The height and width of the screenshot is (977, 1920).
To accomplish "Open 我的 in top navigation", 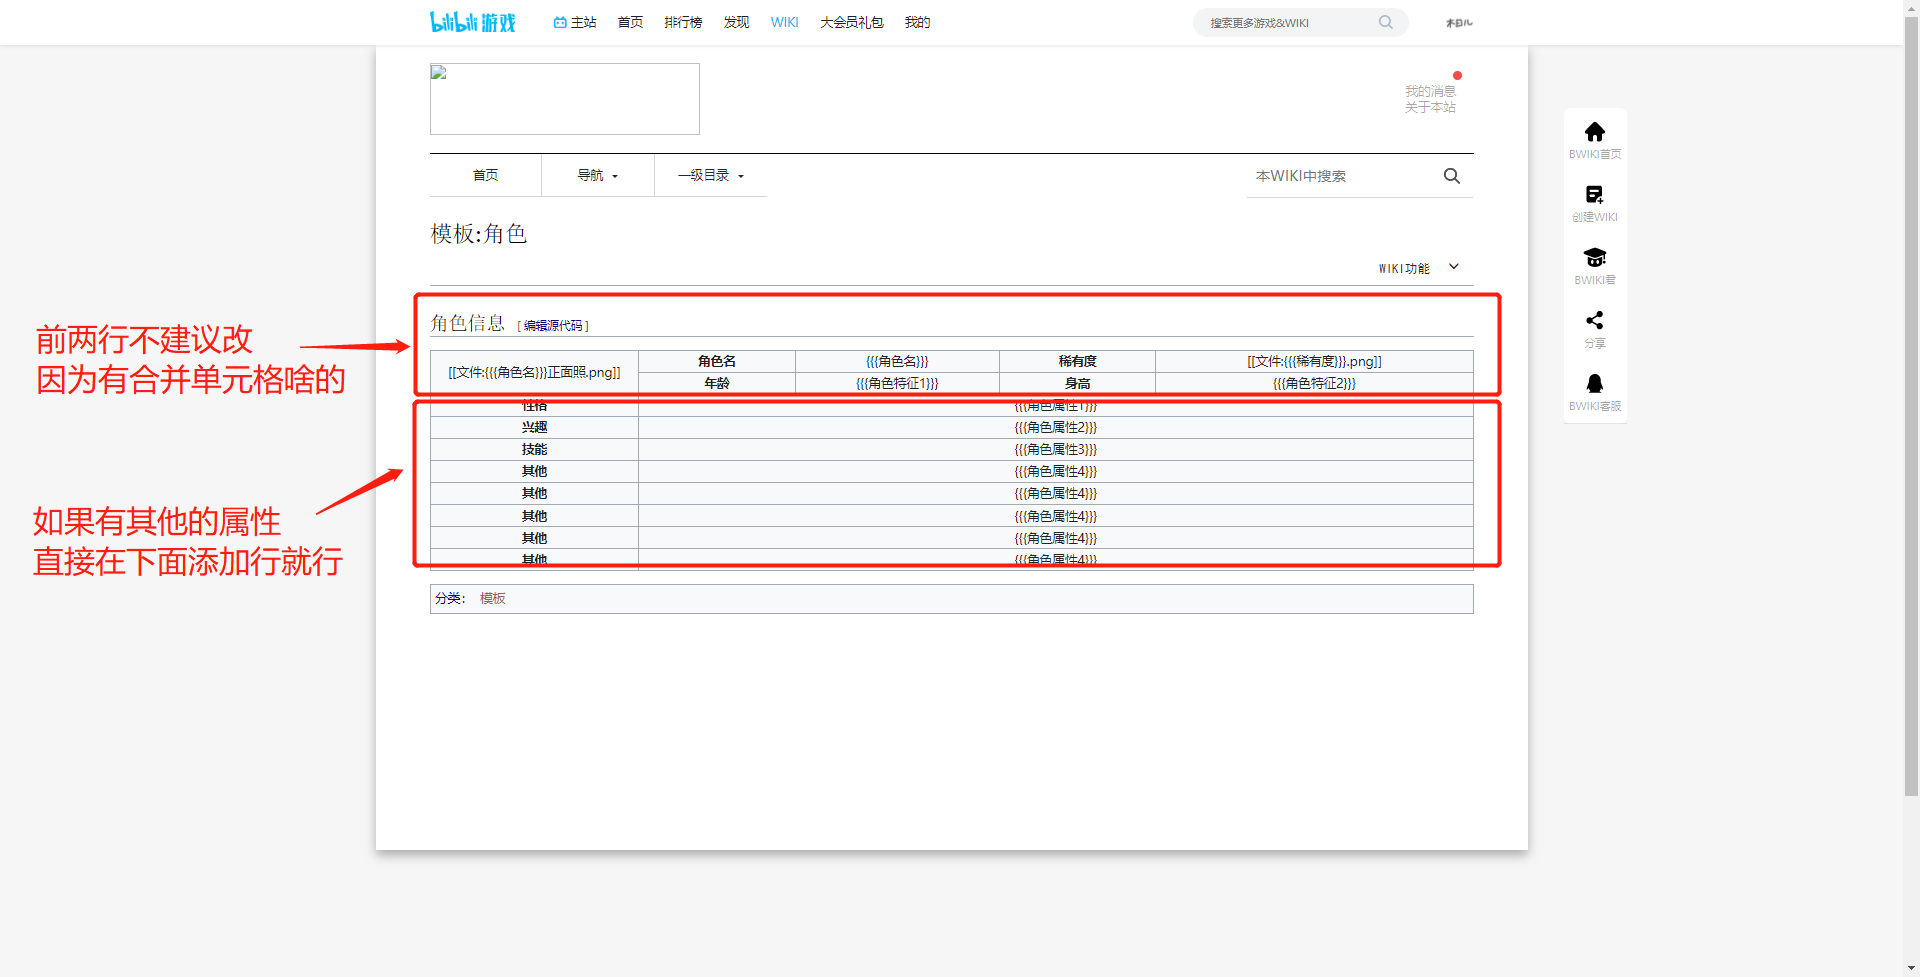I will pyautogui.click(x=917, y=22).
